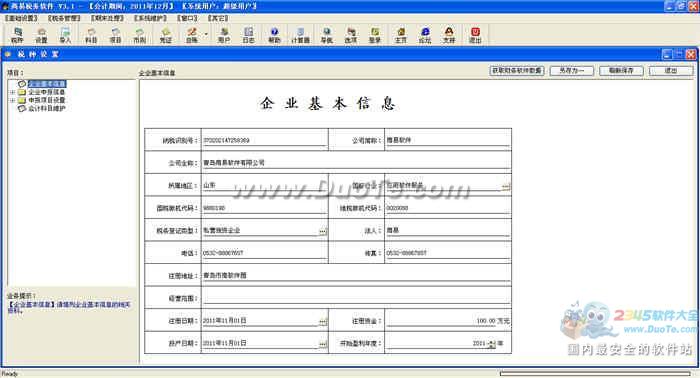Open the 税种 toolbar icon
700x378 pixels.
(x=17, y=35)
